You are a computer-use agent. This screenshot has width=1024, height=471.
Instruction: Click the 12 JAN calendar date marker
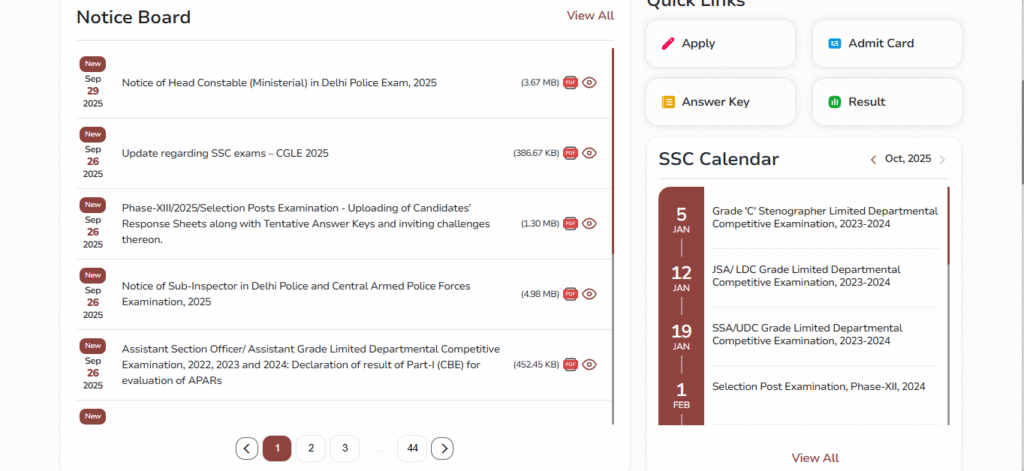coord(681,278)
